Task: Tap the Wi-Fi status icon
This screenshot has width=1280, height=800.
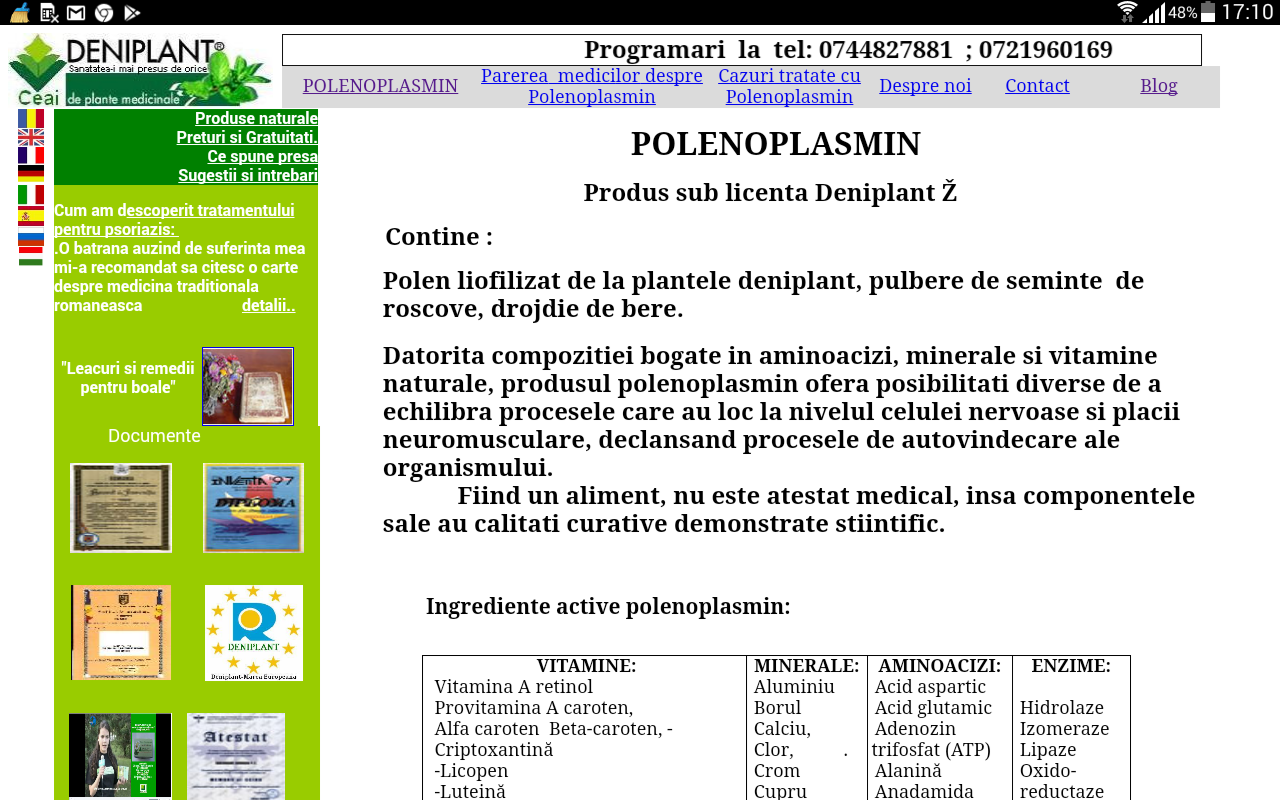Action: pyautogui.click(x=1128, y=12)
